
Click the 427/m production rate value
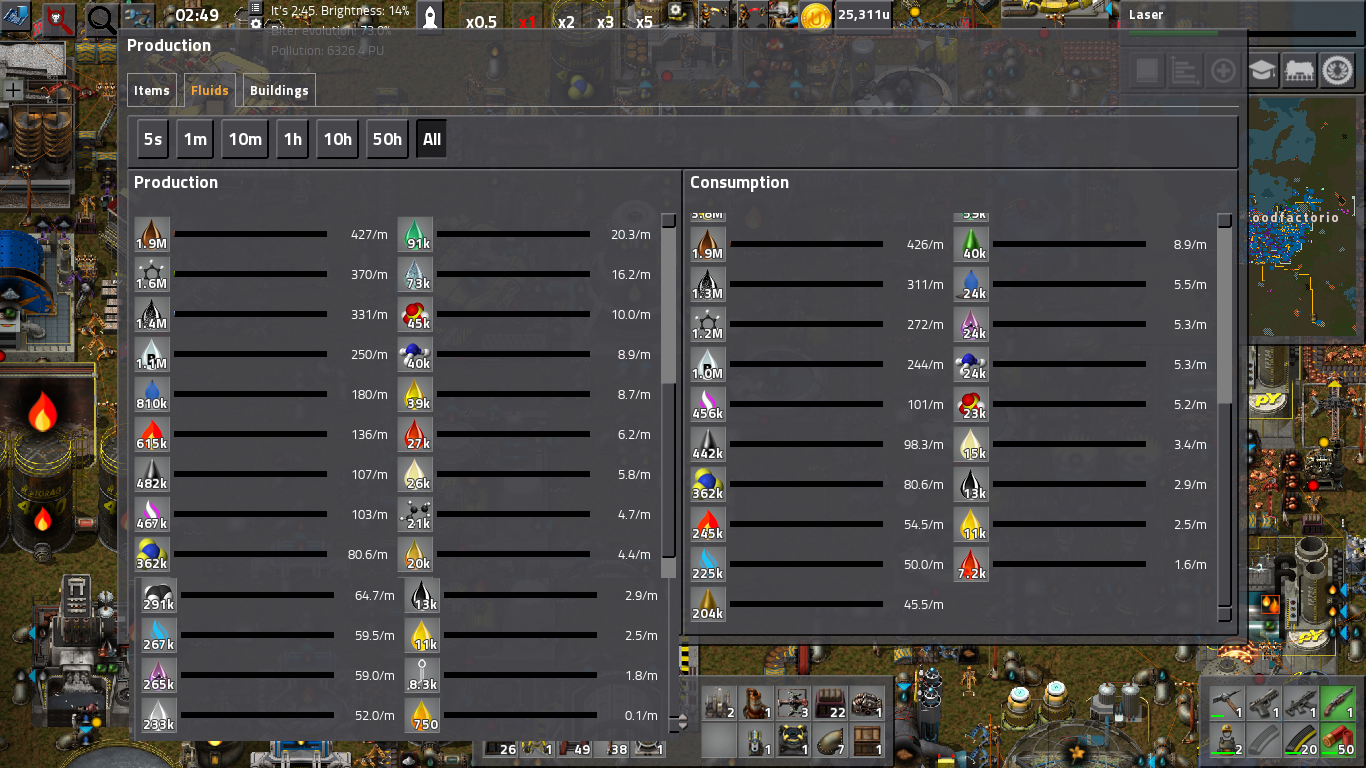[x=369, y=235]
